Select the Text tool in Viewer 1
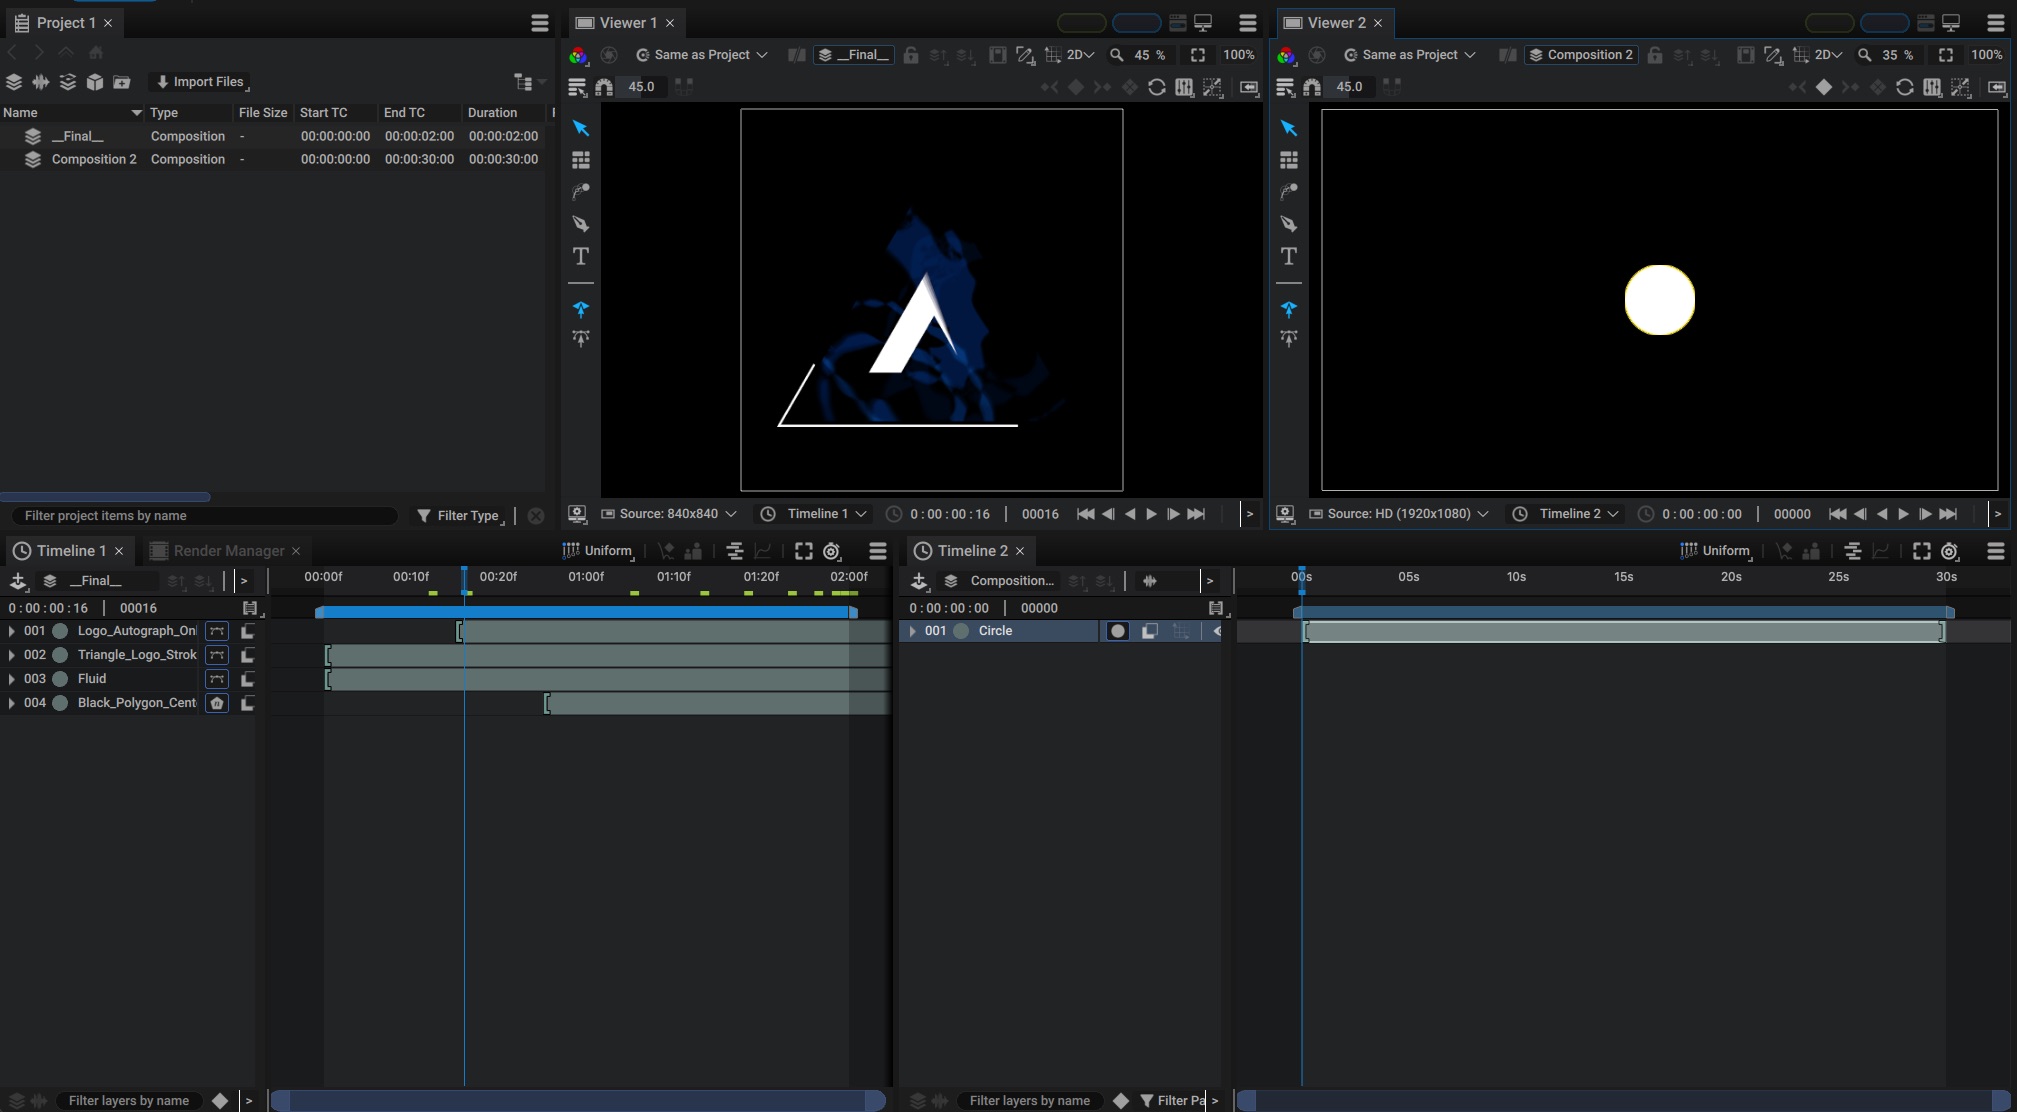2017x1112 pixels. (581, 256)
